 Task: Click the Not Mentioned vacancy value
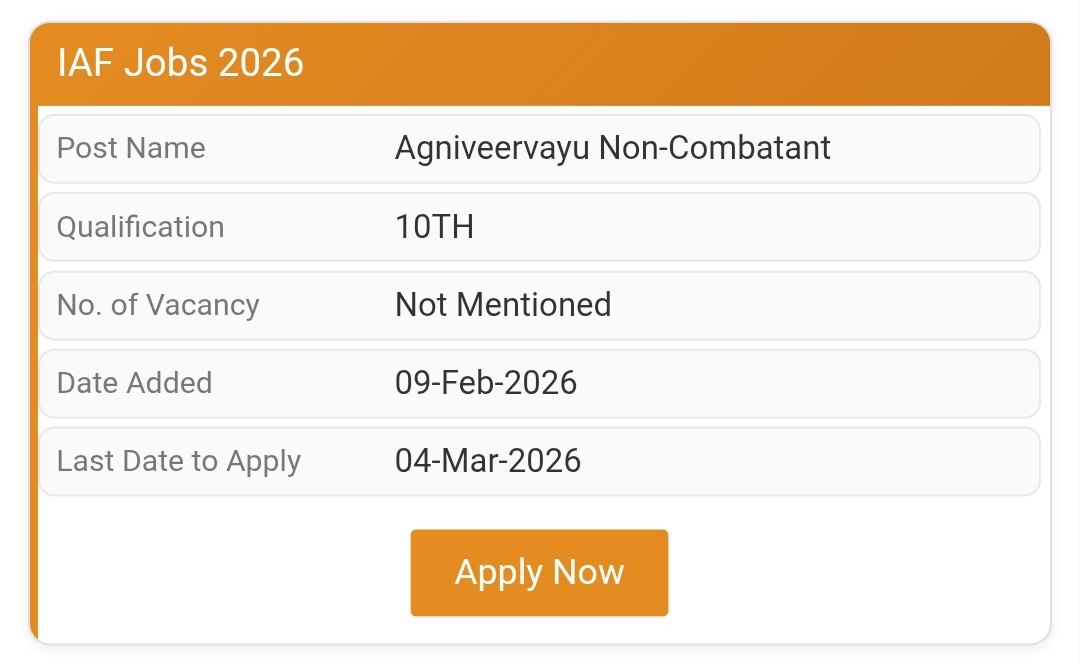point(503,305)
